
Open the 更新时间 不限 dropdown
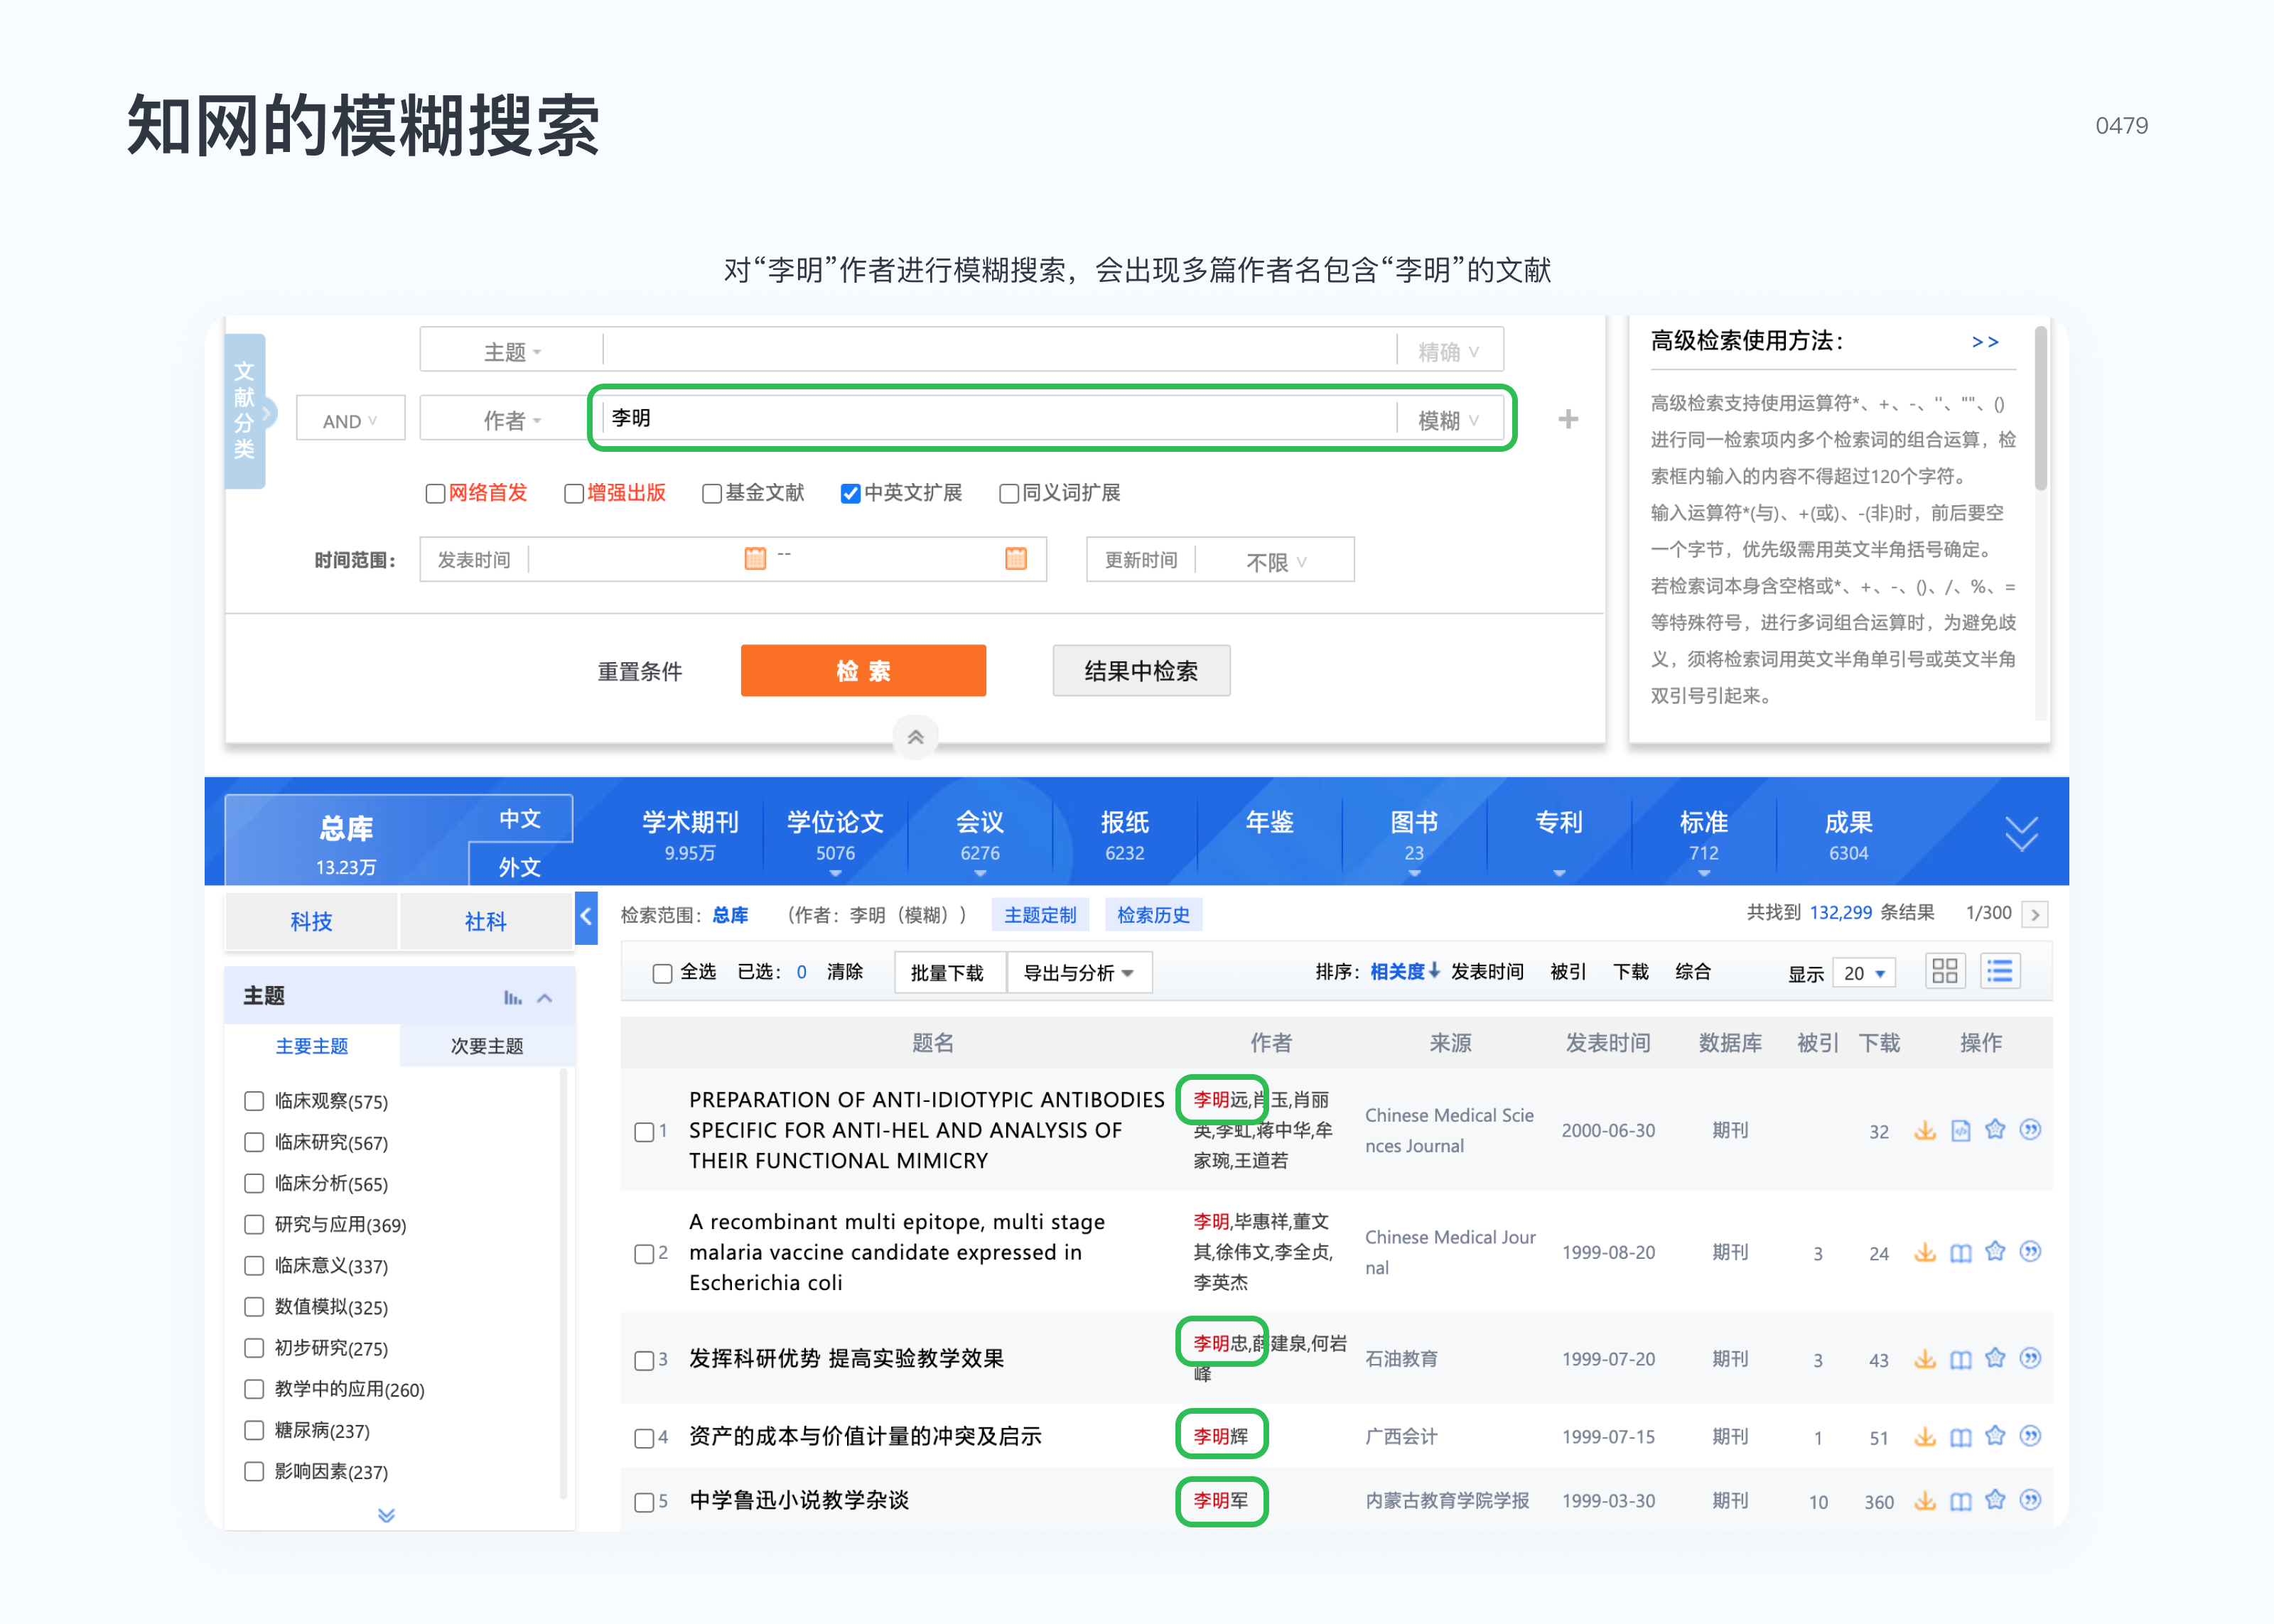pyautogui.click(x=1276, y=561)
